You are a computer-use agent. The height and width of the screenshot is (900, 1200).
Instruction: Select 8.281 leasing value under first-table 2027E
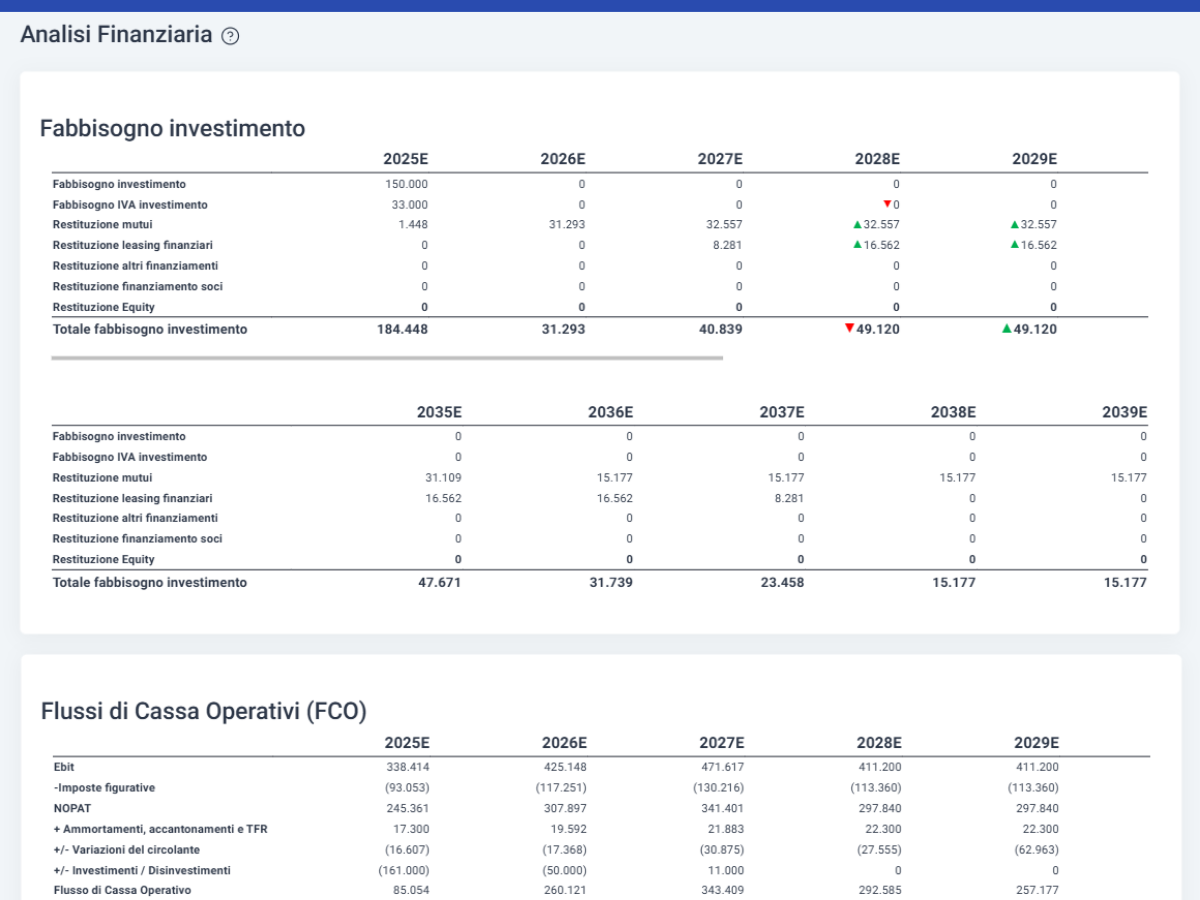[727, 245]
